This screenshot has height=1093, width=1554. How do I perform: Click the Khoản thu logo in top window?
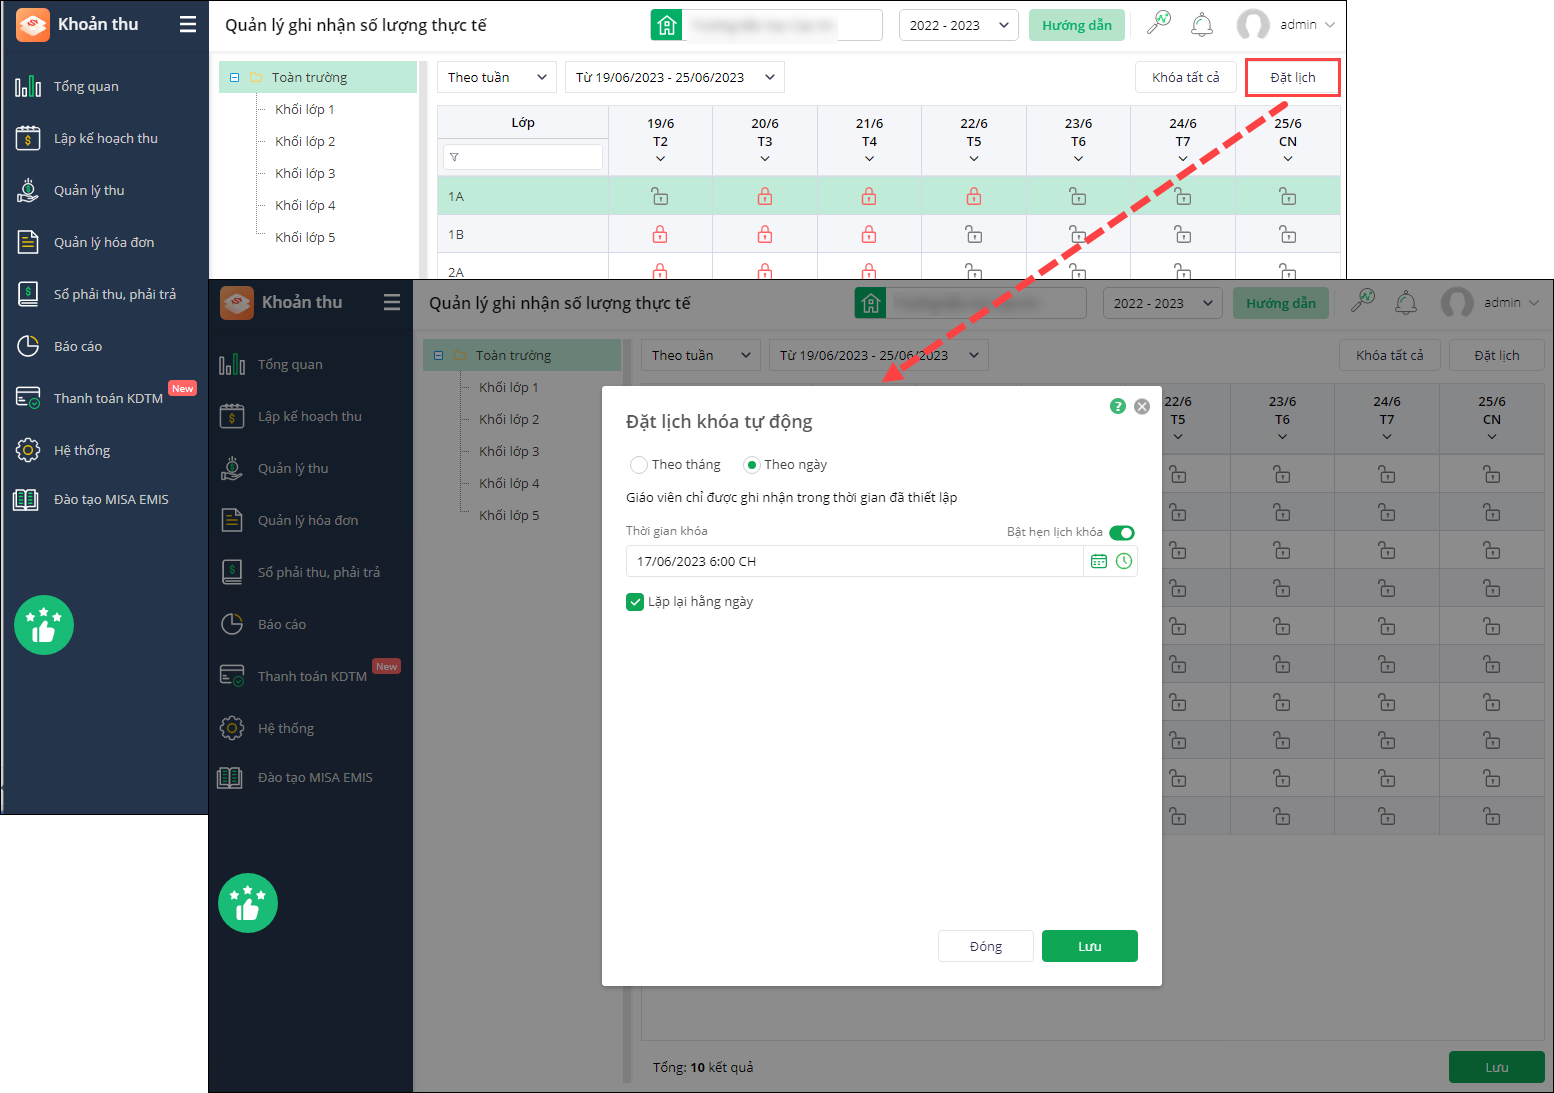click(33, 25)
